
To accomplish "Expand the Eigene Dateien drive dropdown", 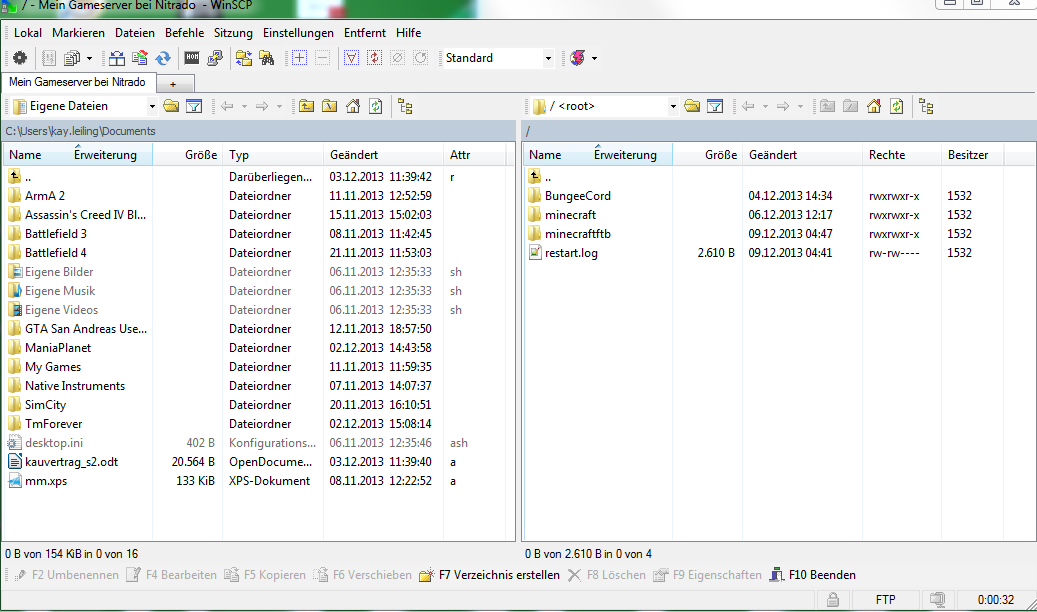I will click(x=152, y=106).
